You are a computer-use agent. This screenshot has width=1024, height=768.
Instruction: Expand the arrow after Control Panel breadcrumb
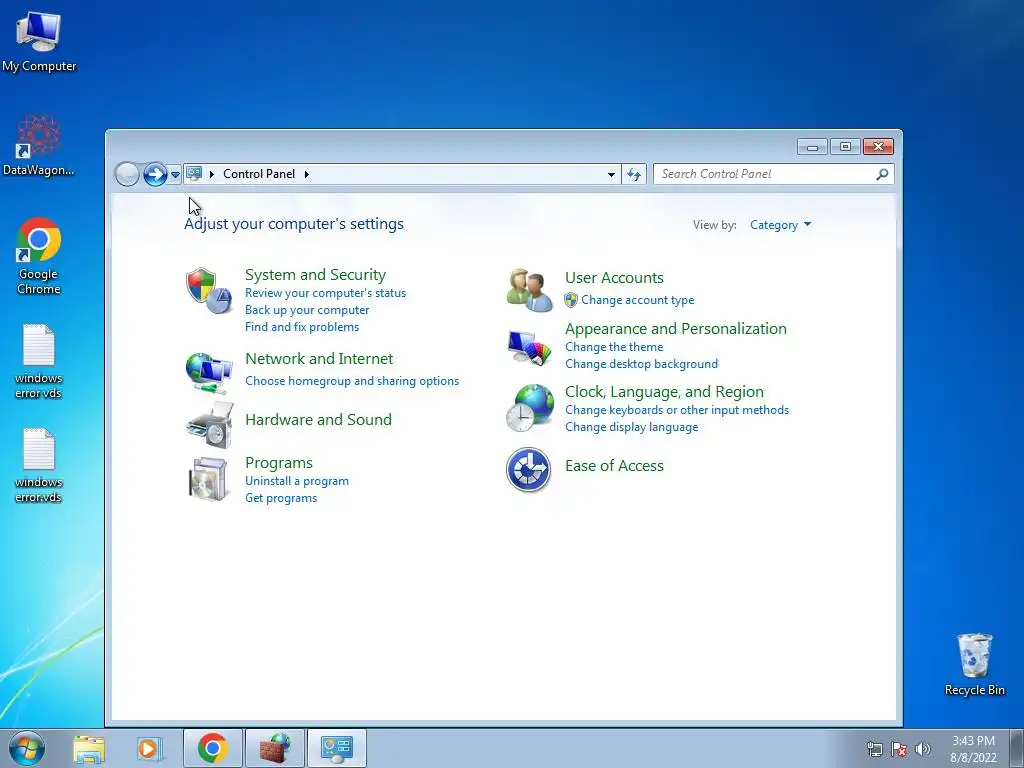pyautogui.click(x=306, y=174)
